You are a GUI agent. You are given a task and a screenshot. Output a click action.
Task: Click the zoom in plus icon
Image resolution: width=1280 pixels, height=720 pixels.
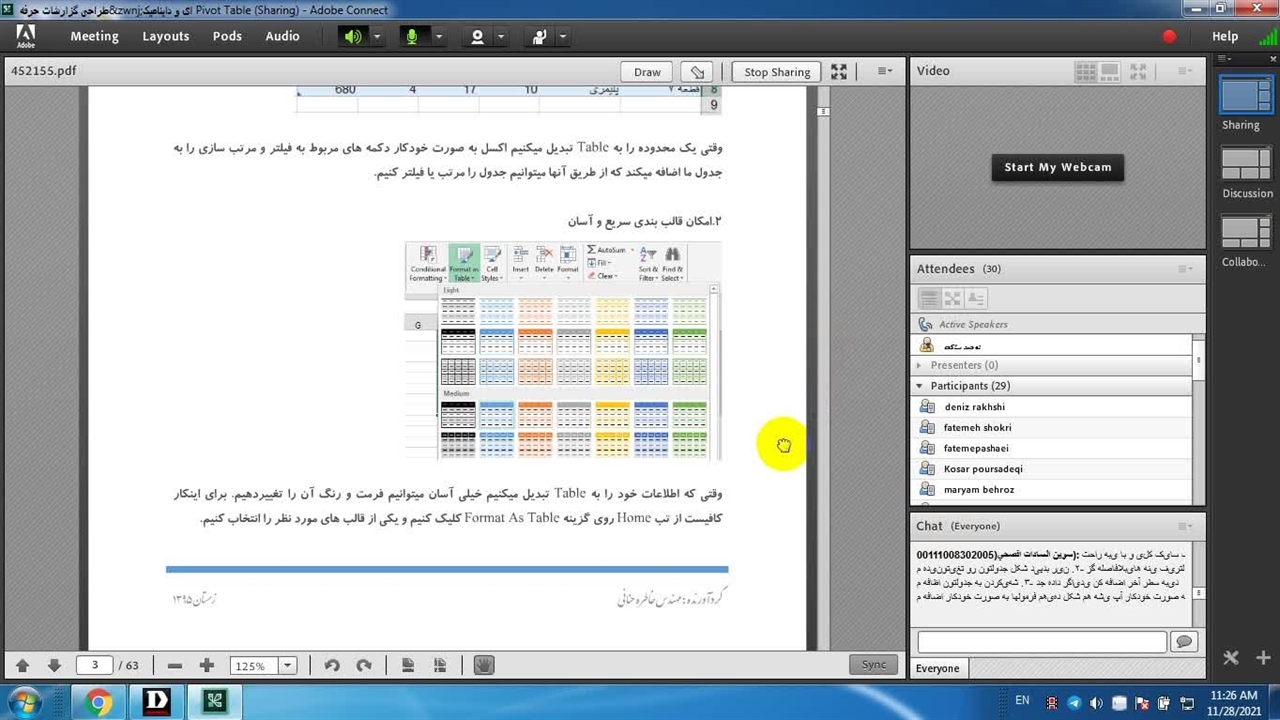click(206, 666)
